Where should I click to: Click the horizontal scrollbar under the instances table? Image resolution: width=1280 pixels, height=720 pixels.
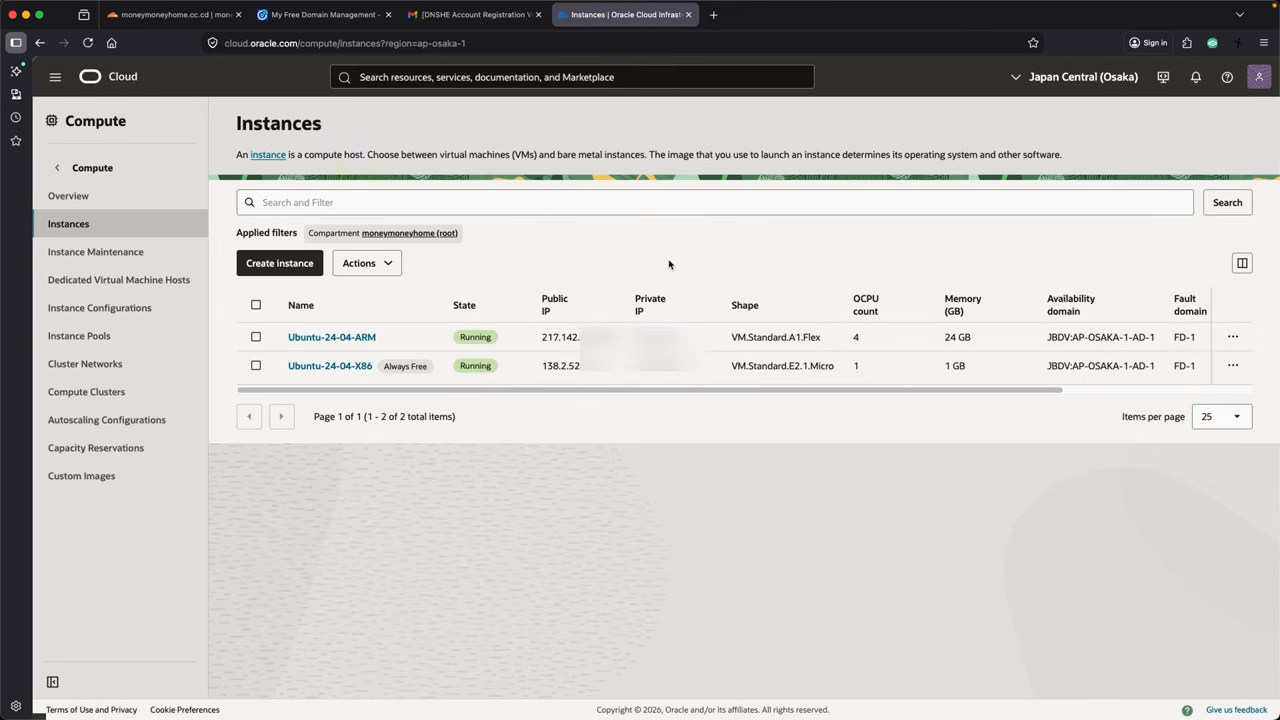pos(649,390)
